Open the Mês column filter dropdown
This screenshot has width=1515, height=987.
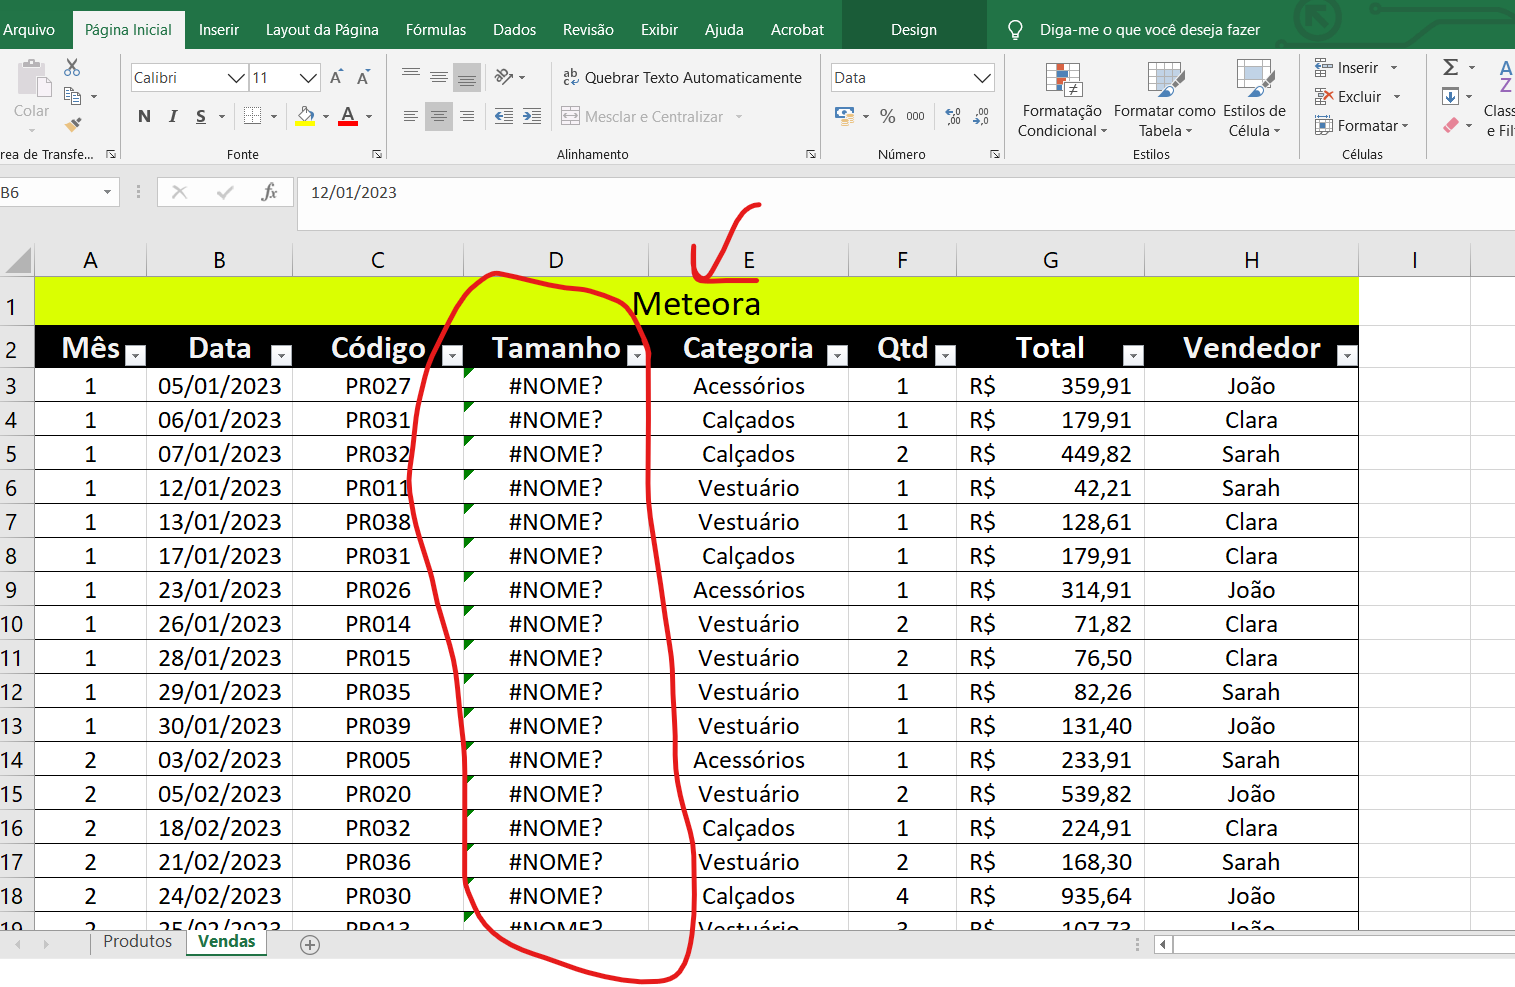(136, 355)
